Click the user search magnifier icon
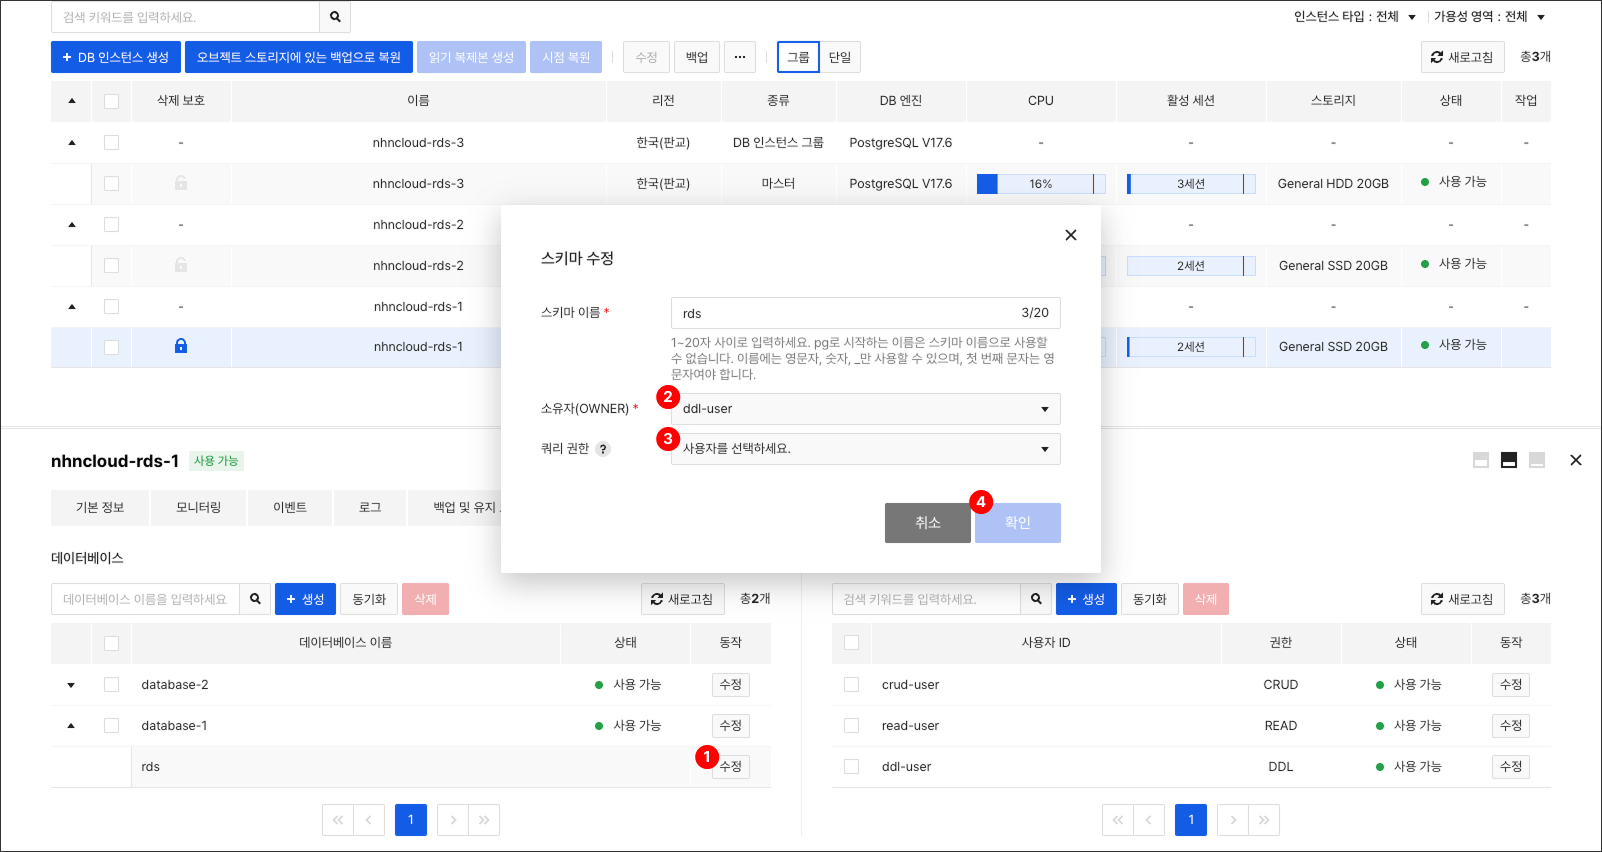This screenshot has width=1602, height=852. [1036, 599]
